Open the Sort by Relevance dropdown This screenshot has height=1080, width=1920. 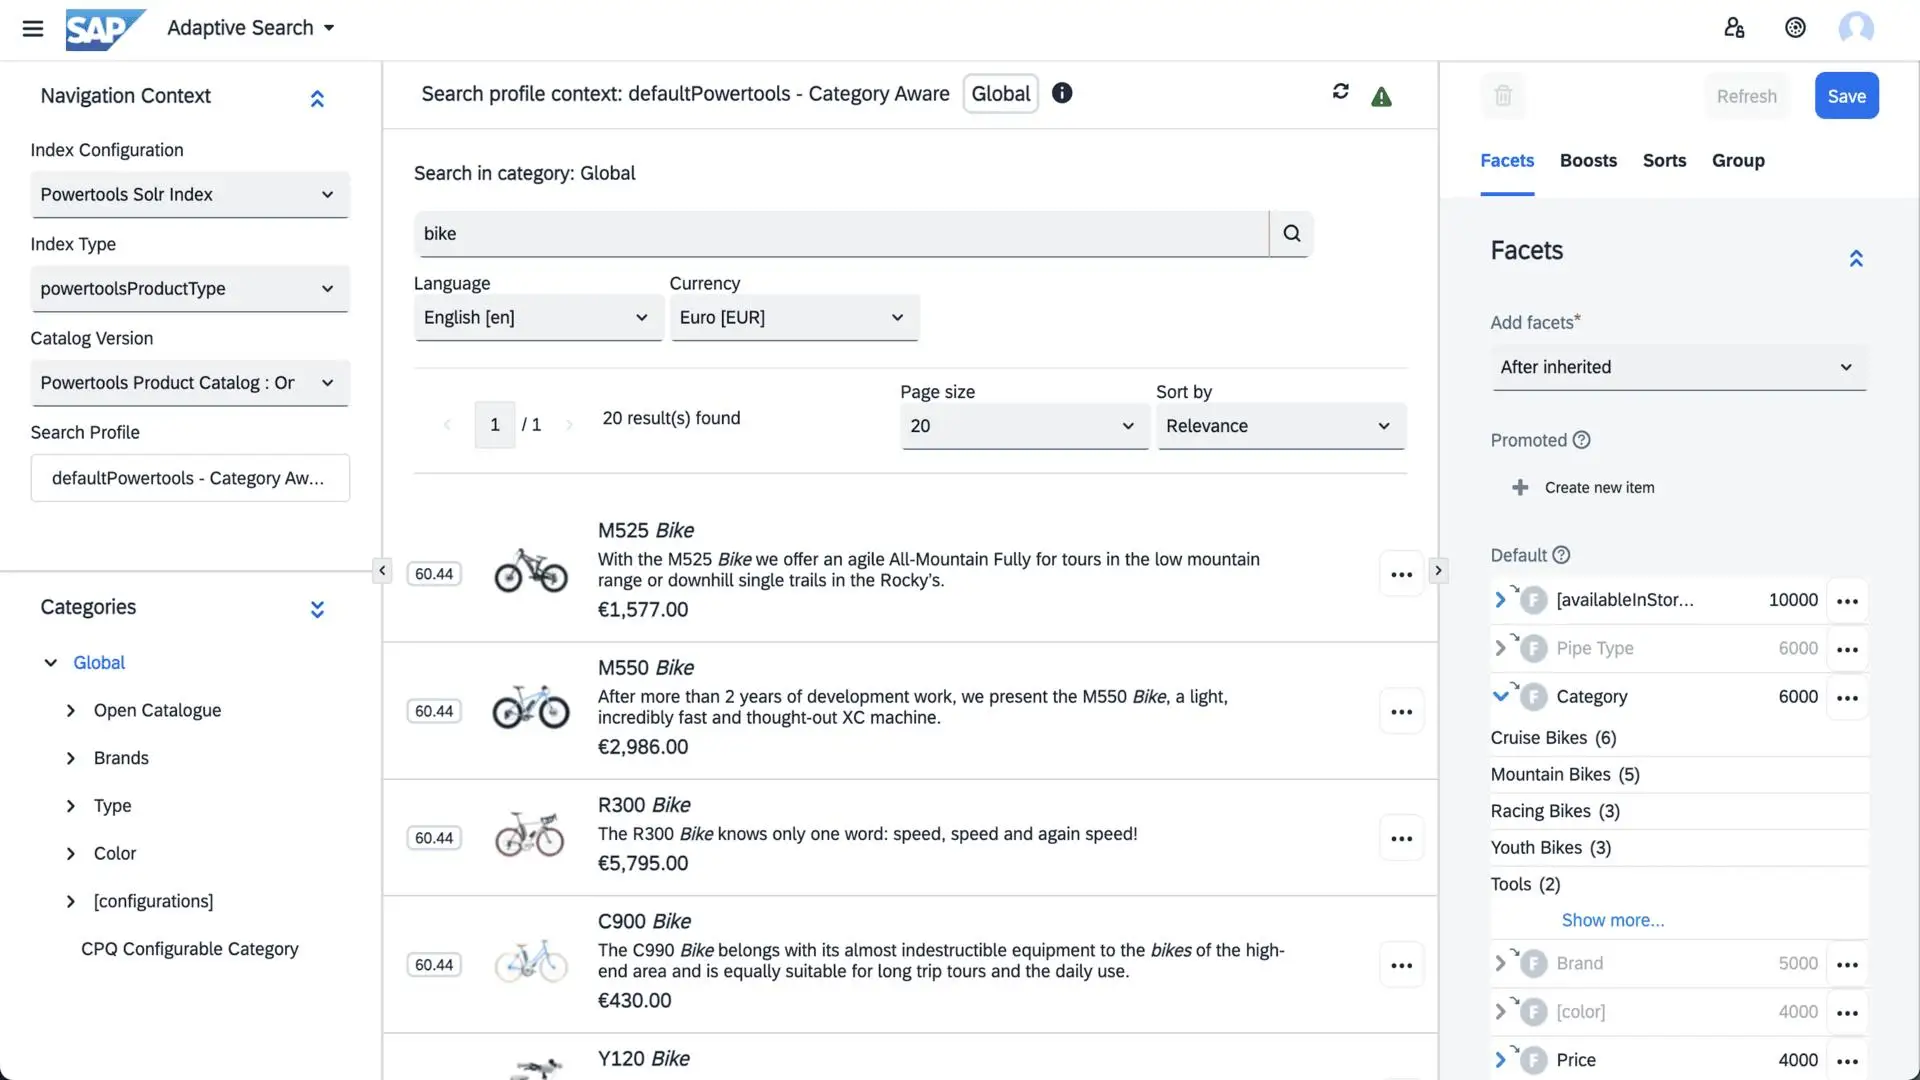pyautogui.click(x=1281, y=426)
